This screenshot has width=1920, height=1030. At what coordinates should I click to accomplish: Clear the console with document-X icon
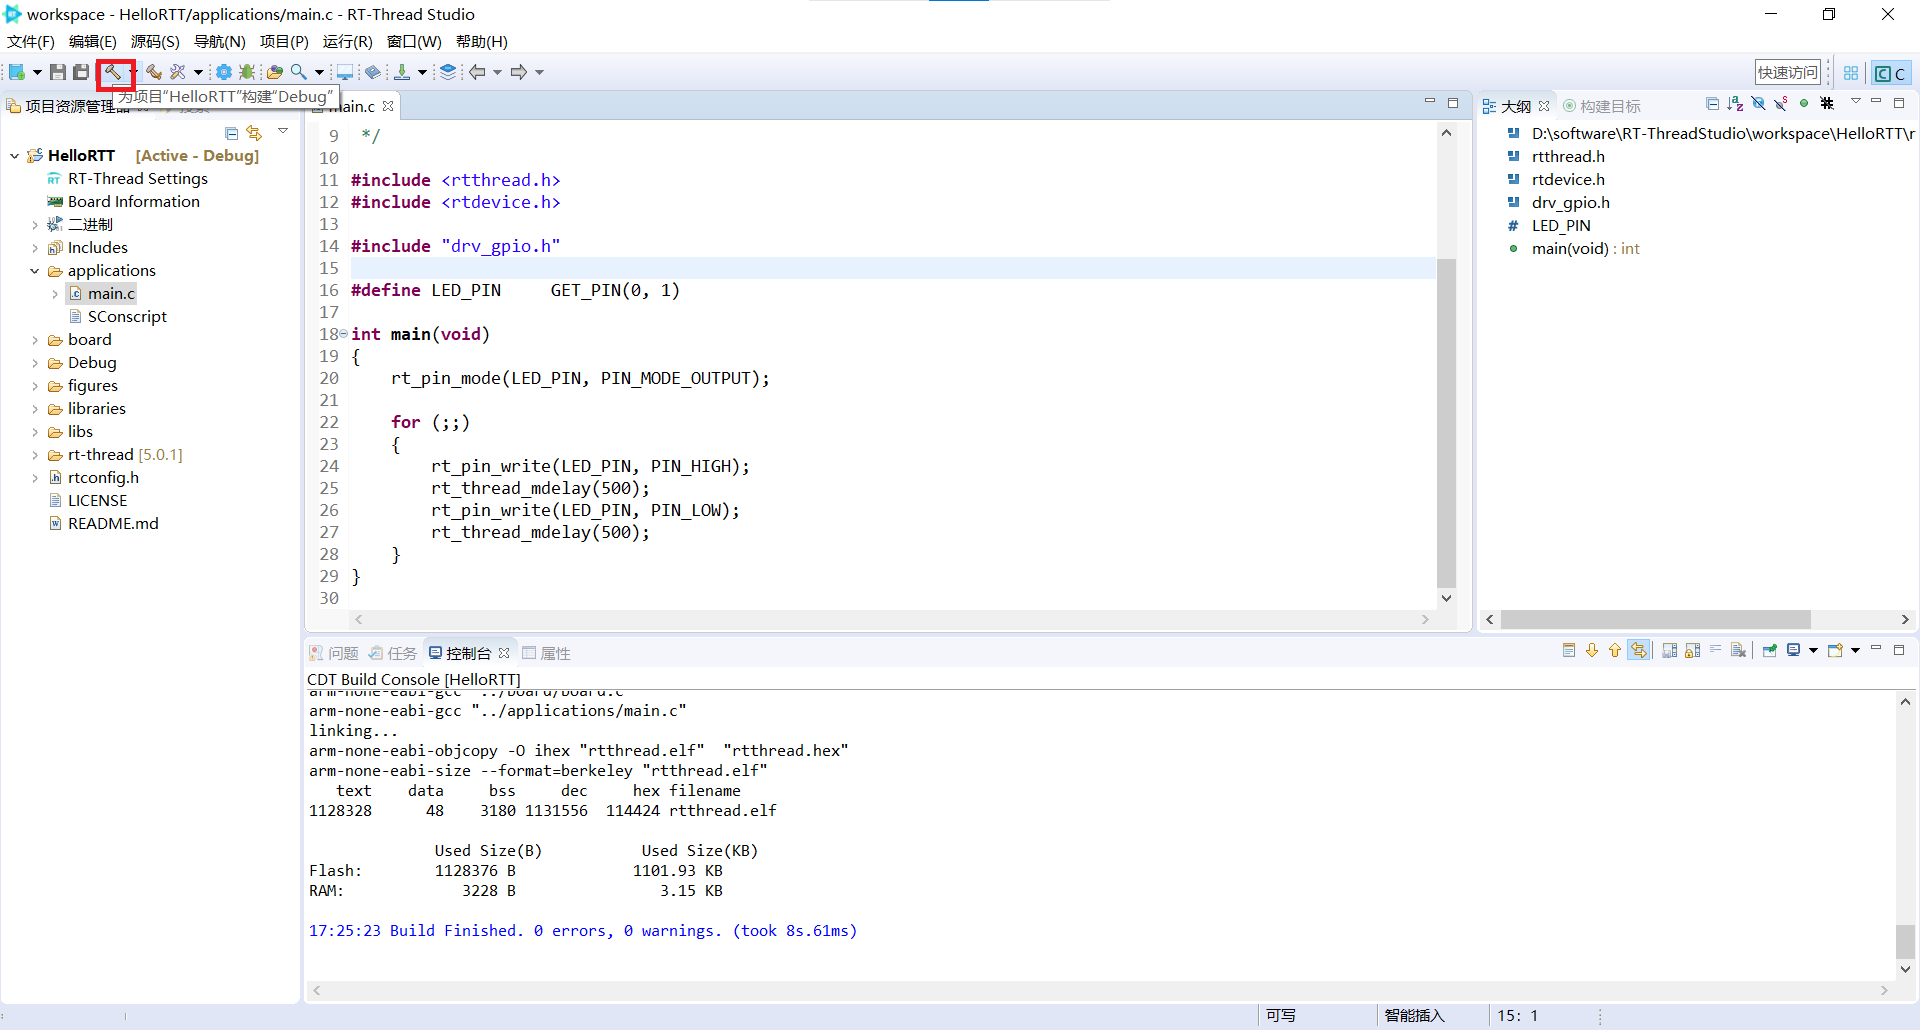pos(1739,651)
